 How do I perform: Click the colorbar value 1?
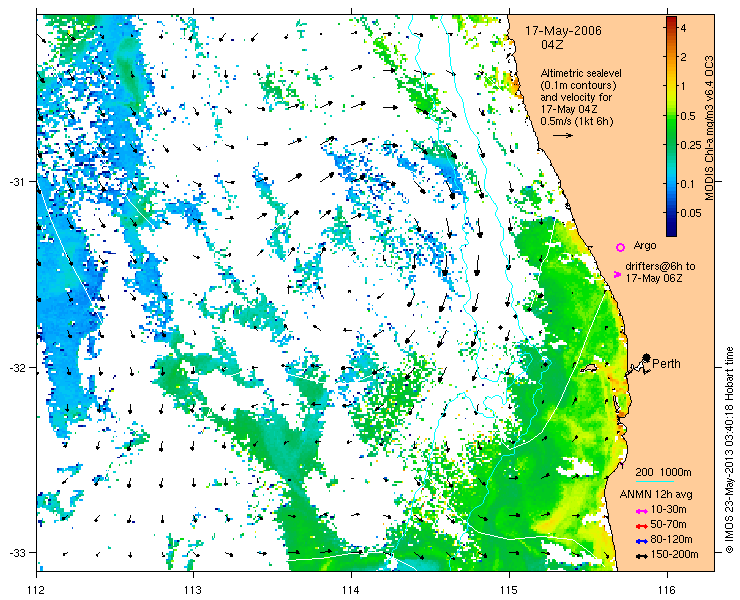683,86
